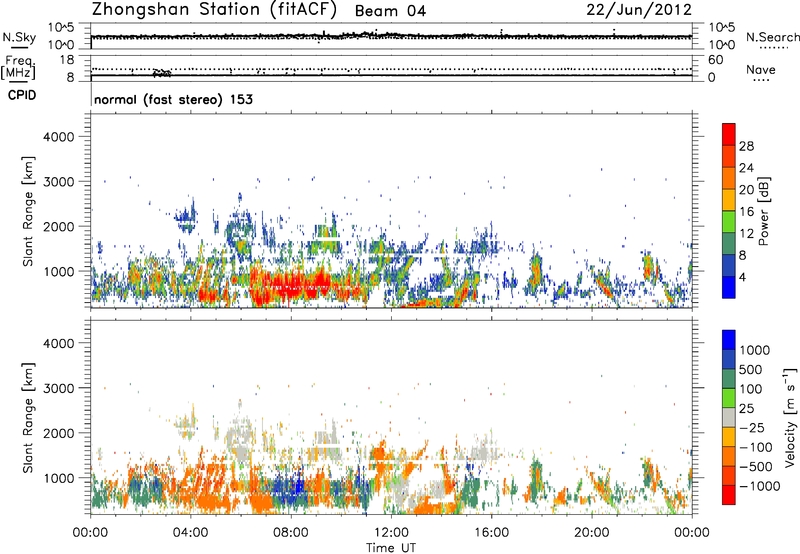Screen dimensions: 800x554
Task: Click the '28' label on power colorbar
Action: click(746, 146)
